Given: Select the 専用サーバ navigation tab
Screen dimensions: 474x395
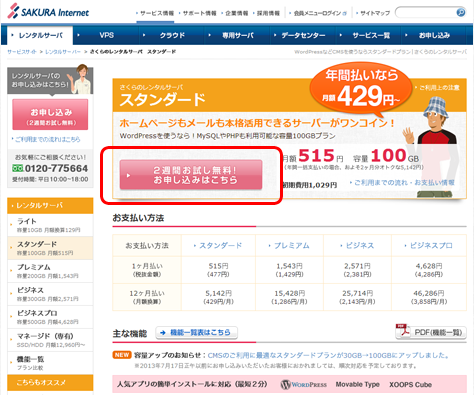Looking at the screenshot, I should click(x=238, y=35).
